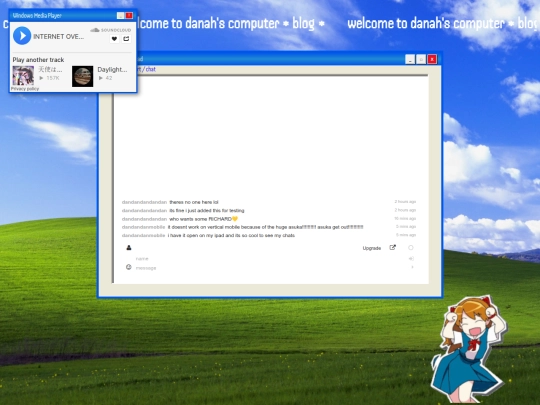Click the Upgrade link in chat
The width and height of the screenshot is (540, 405).
[x=372, y=248]
